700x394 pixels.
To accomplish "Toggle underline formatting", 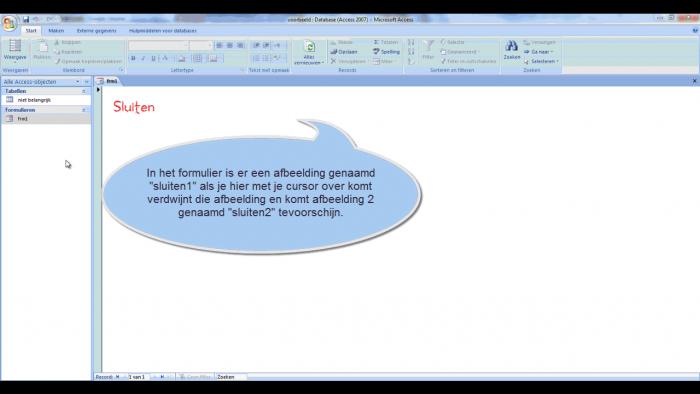I will click(x=154, y=58).
